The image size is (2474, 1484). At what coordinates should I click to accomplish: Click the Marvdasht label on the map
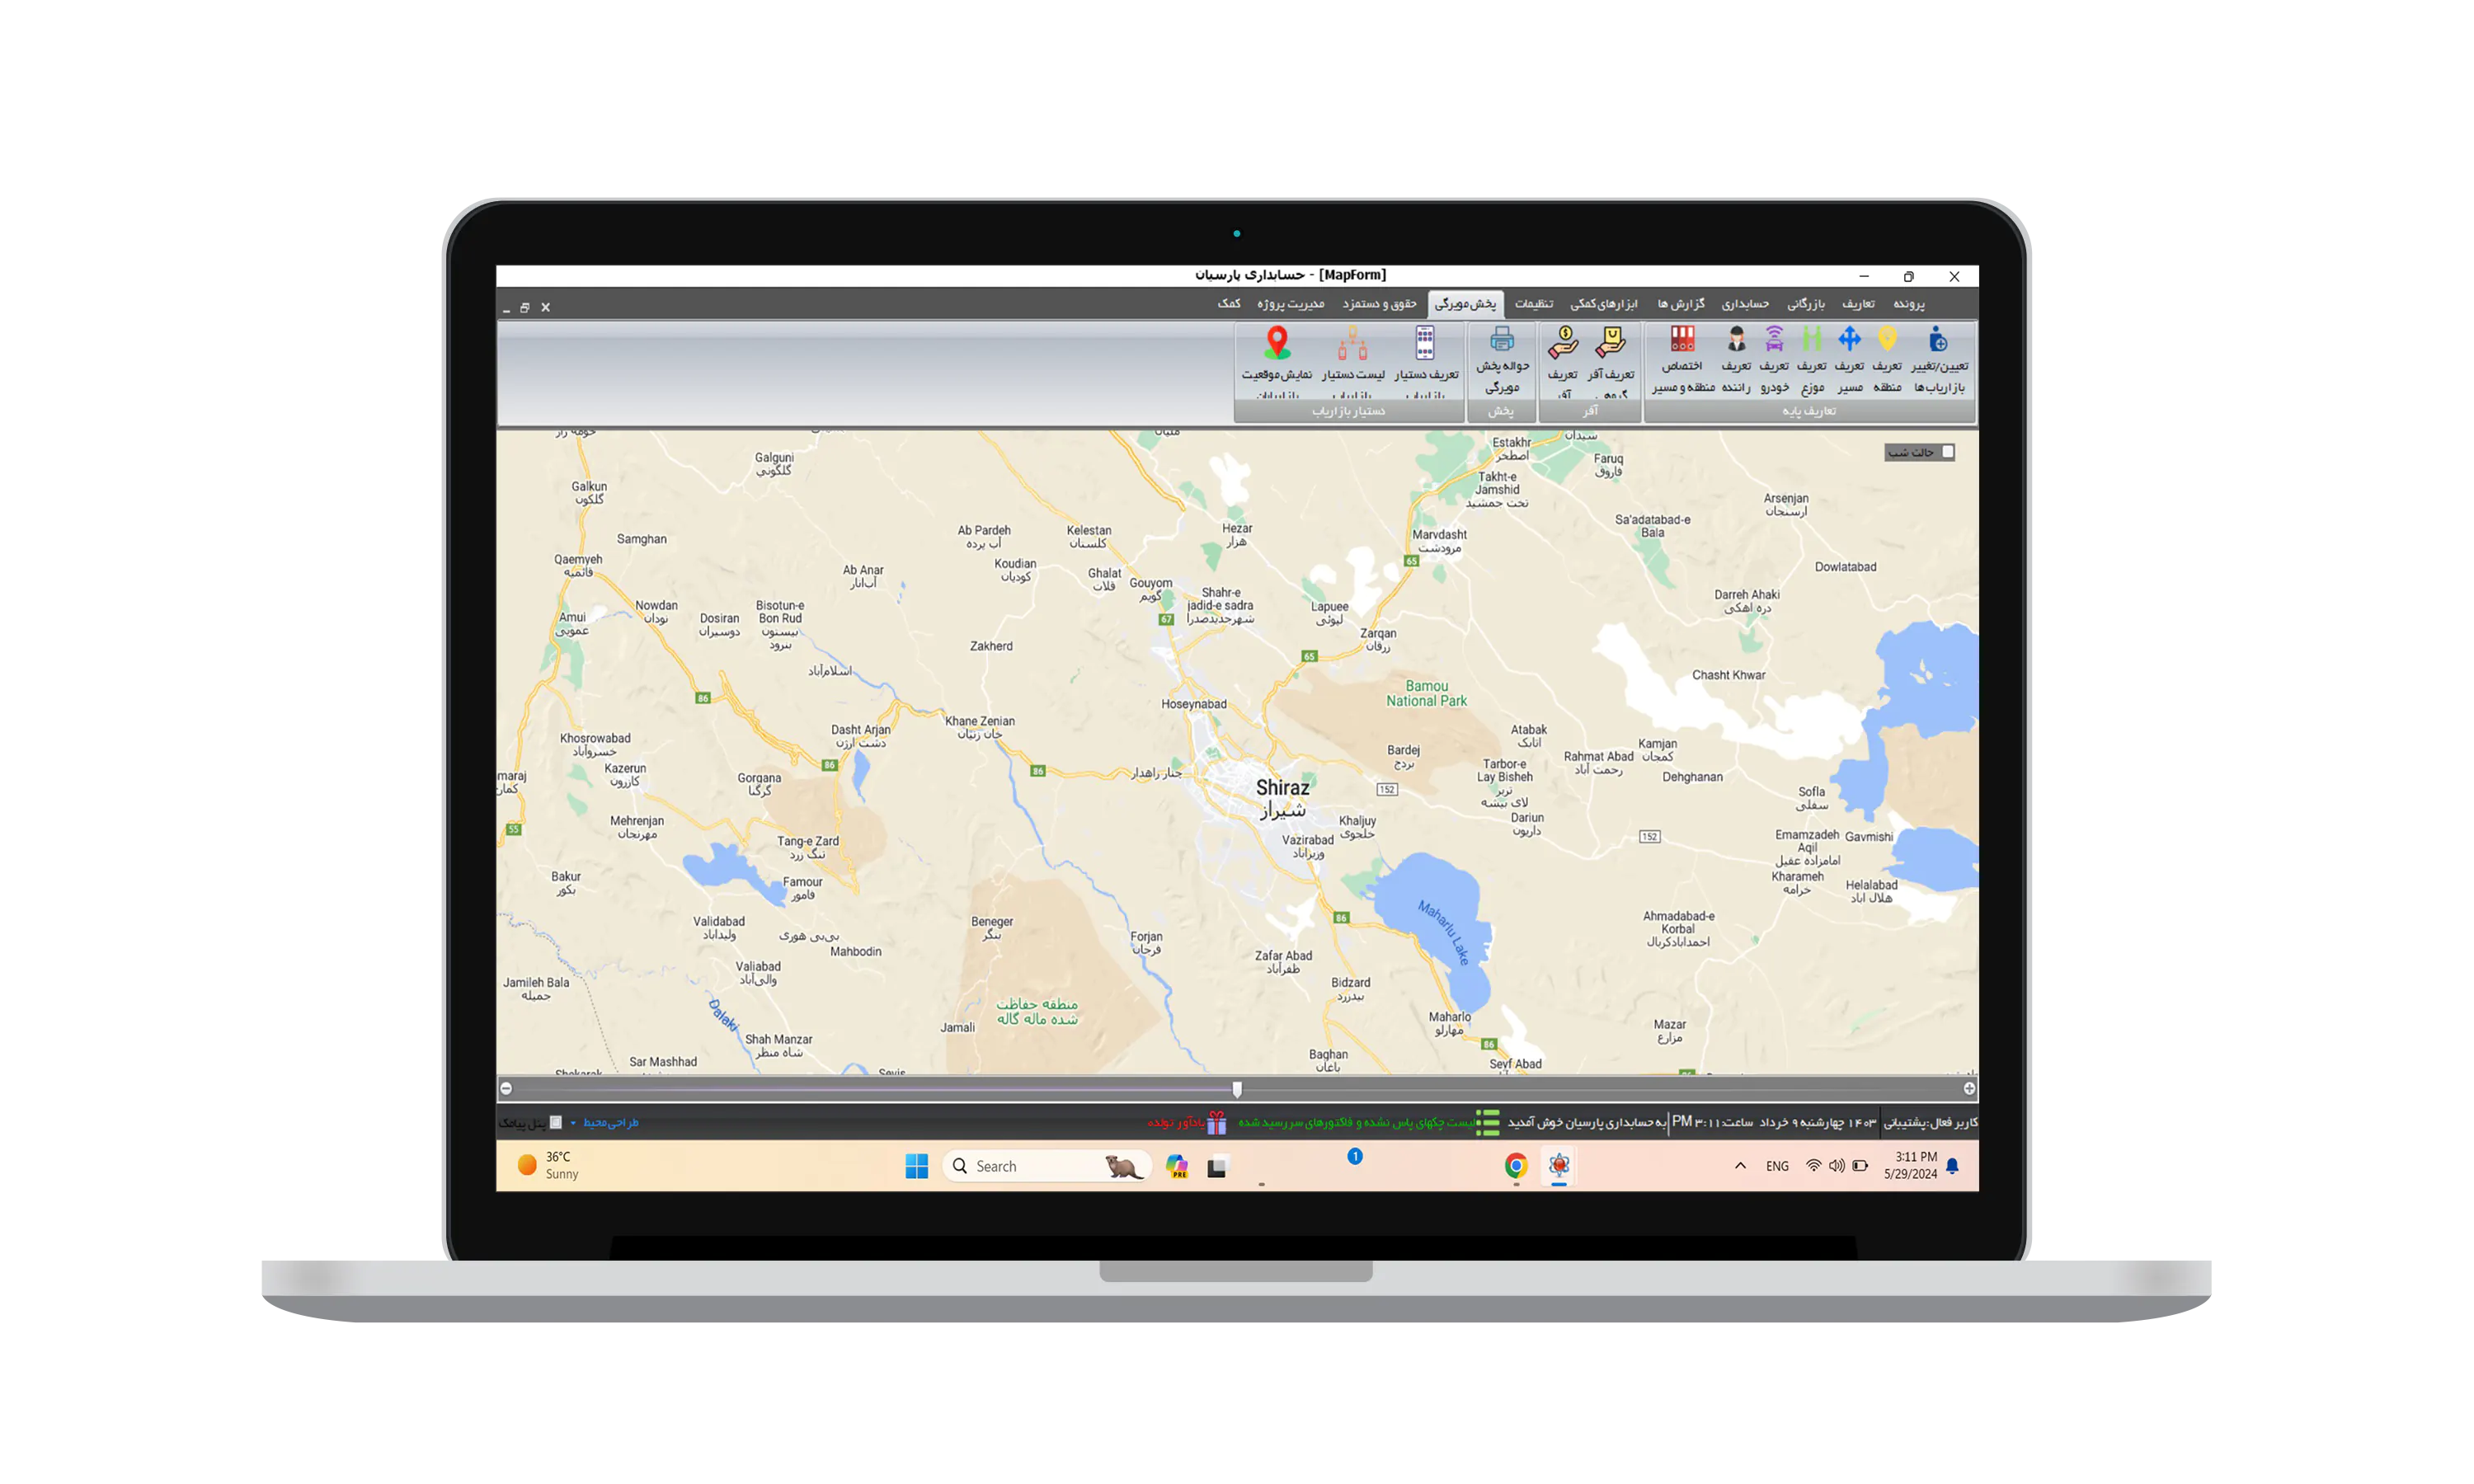pos(1439,541)
